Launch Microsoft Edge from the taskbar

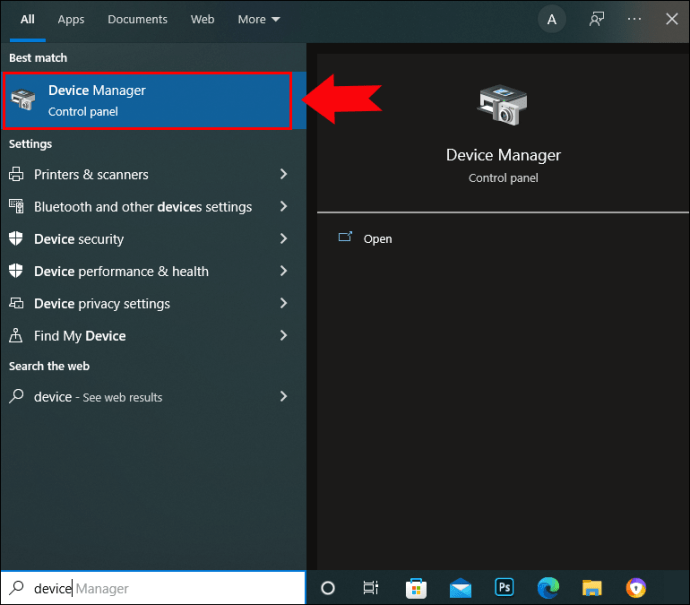(x=548, y=588)
